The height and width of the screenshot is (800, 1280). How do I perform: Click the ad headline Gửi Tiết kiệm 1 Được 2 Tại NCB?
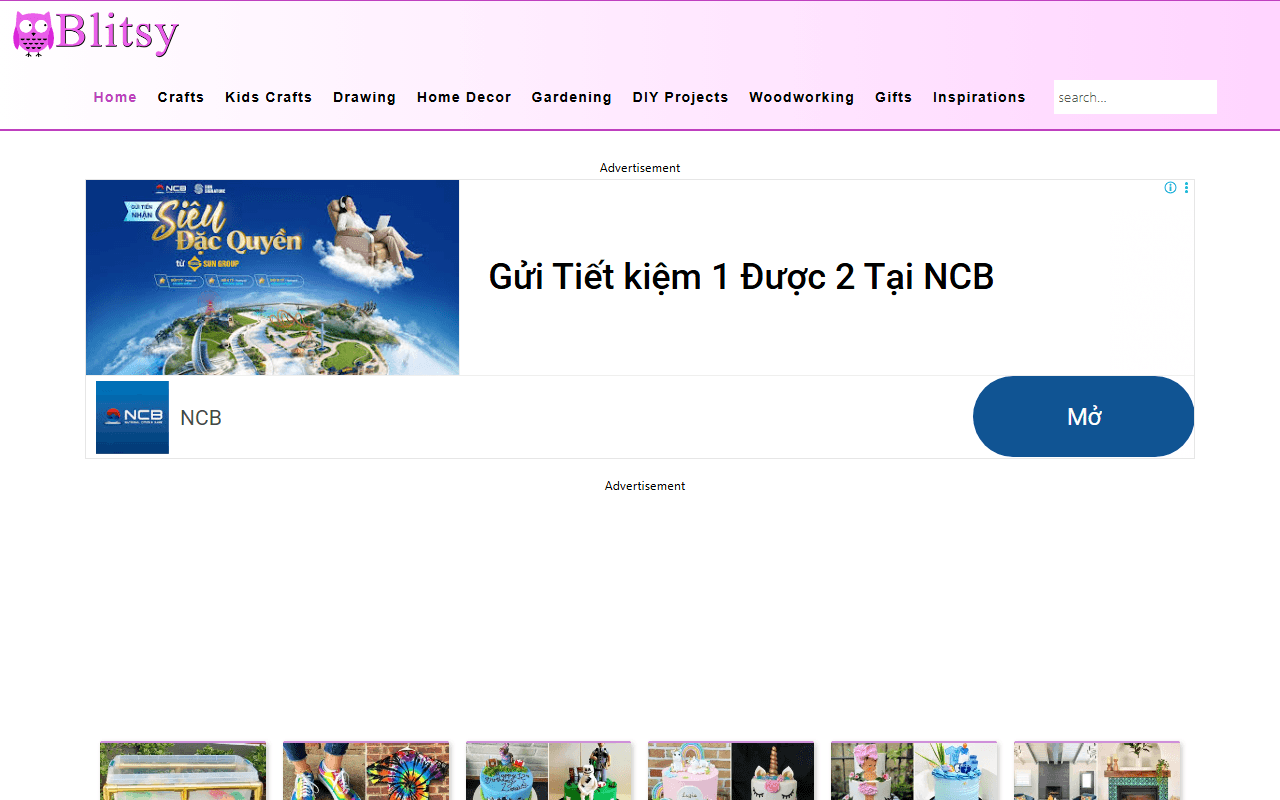pos(741,277)
